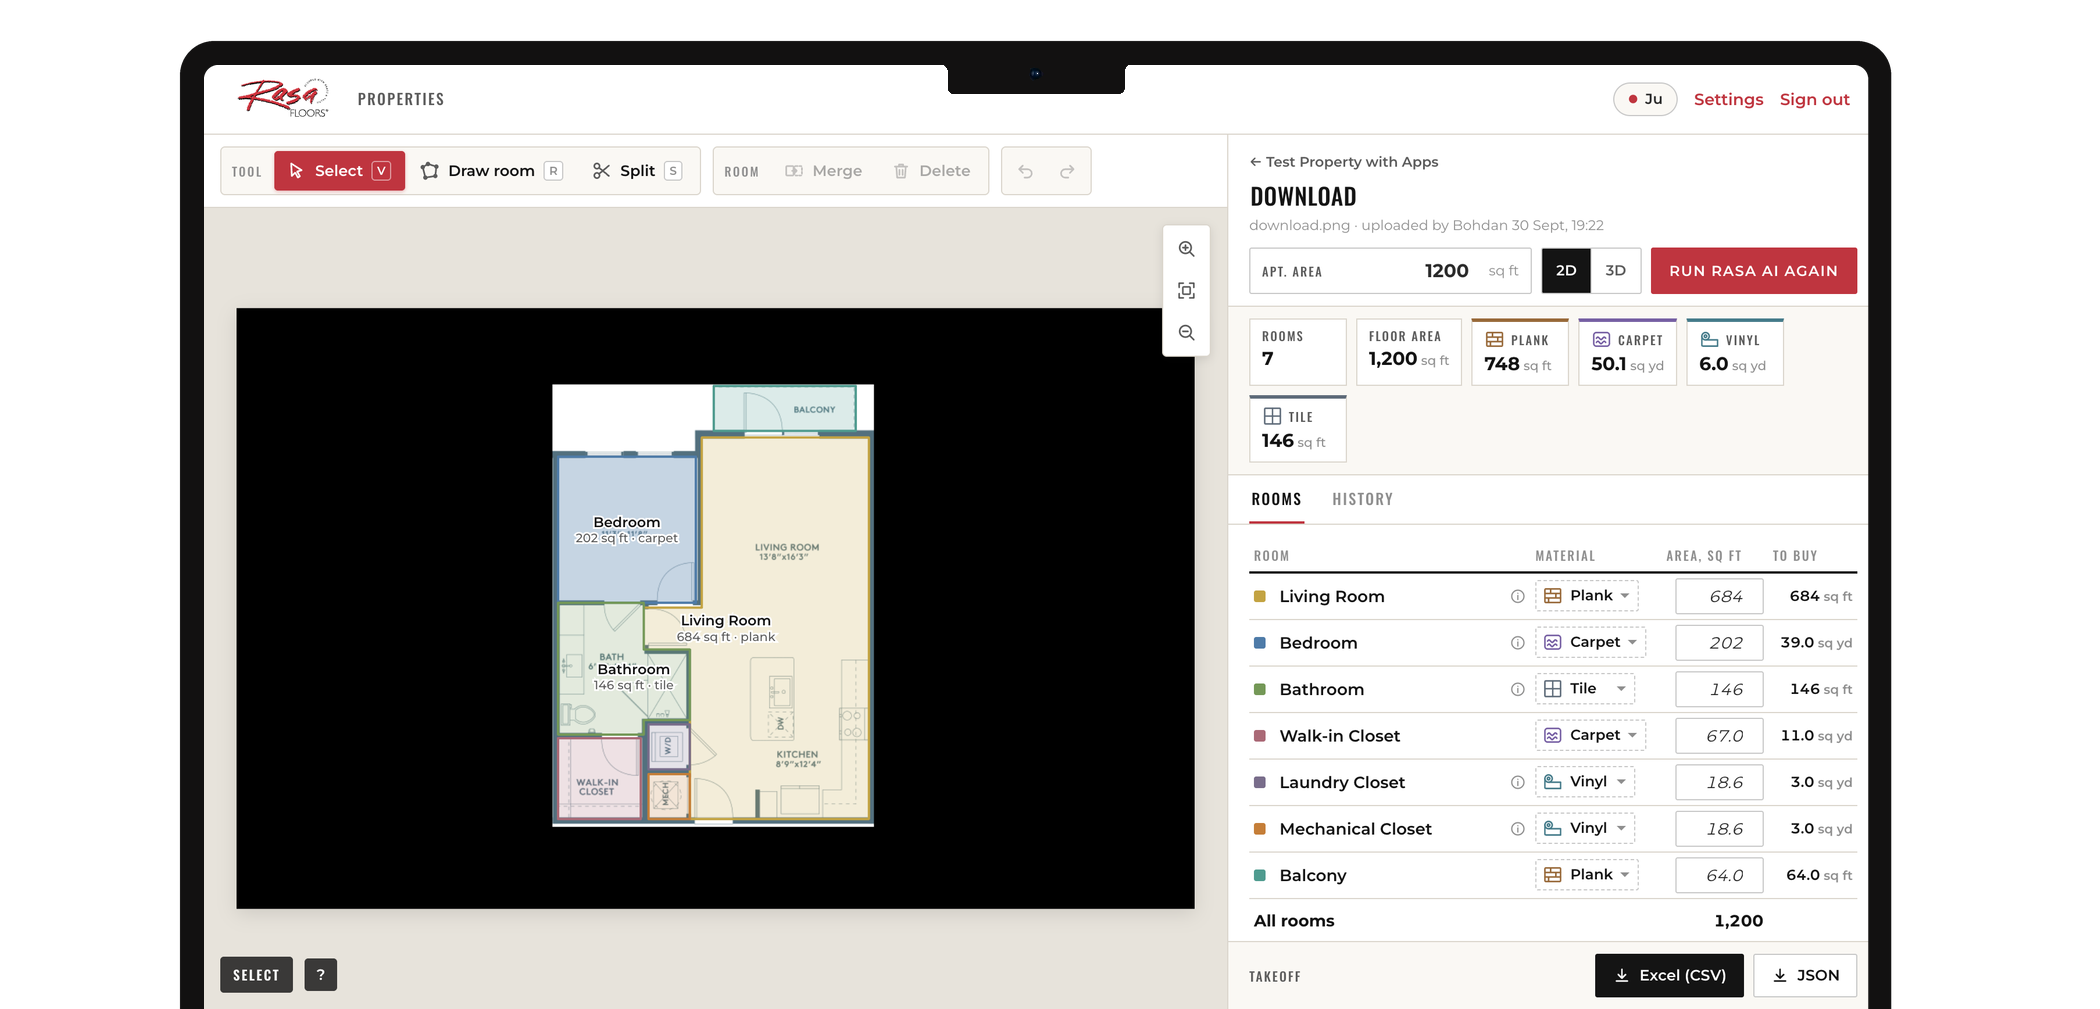Select the Rooms tab

click(1276, 499)
